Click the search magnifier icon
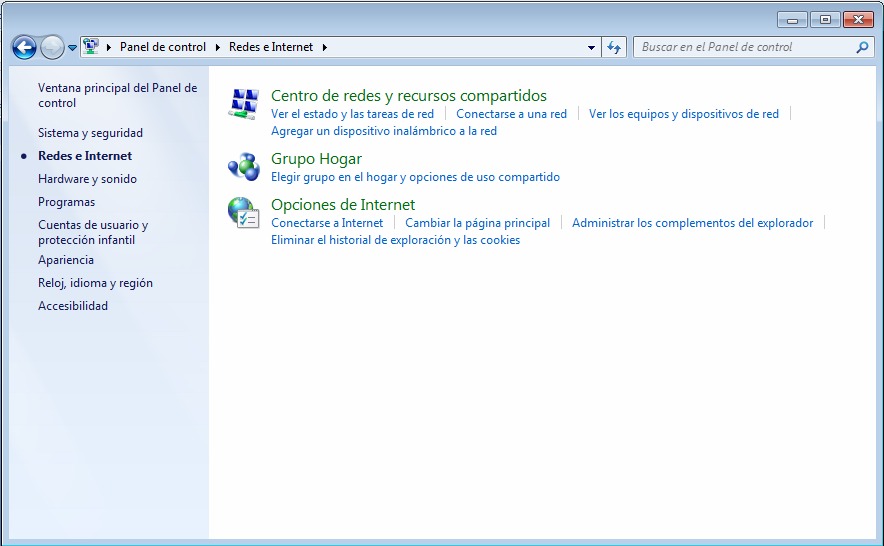 [x=862, y=47]
